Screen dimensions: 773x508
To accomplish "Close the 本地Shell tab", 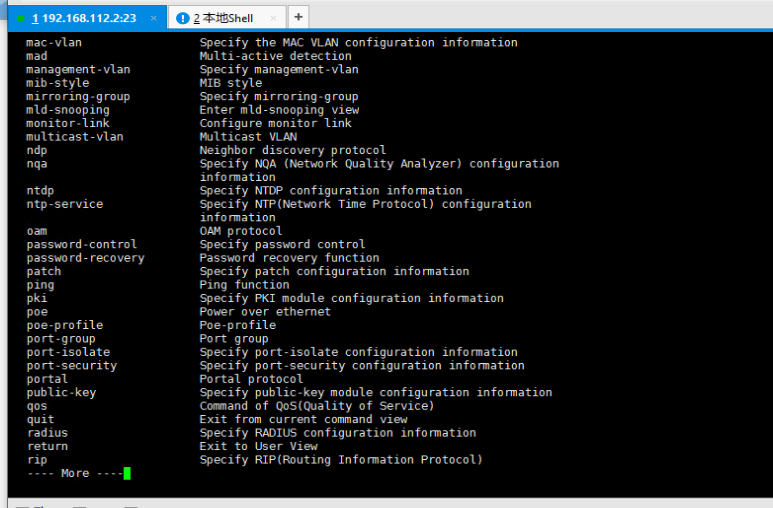I will [271, 18].
